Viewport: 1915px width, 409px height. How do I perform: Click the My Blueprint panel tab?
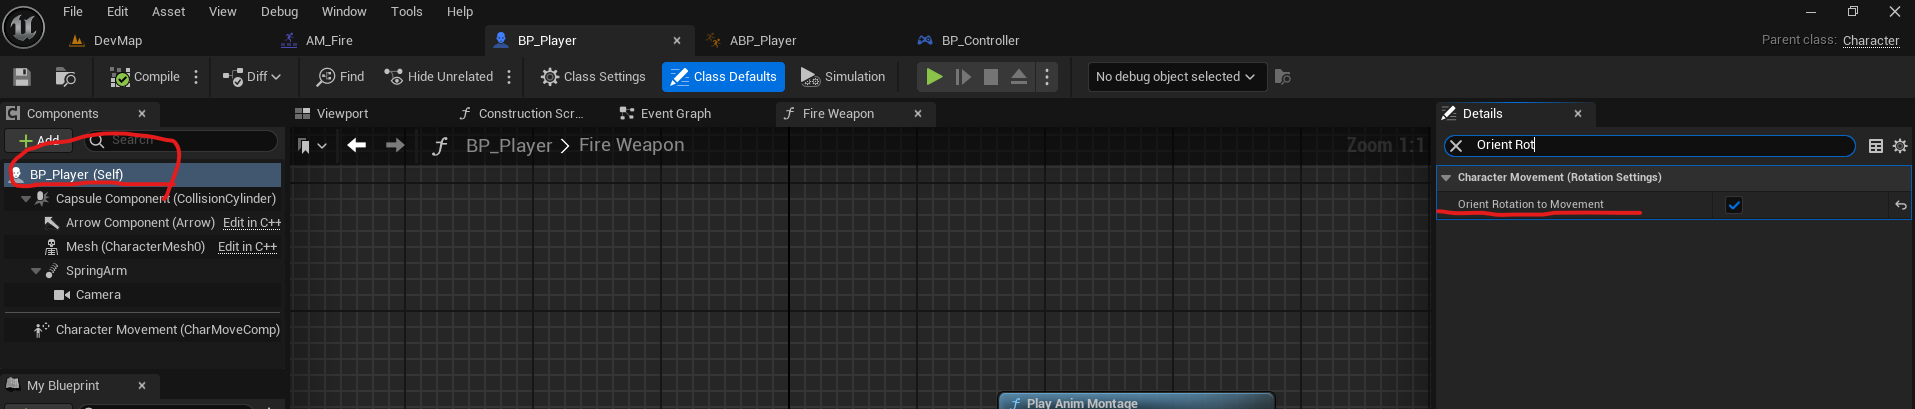63,386
